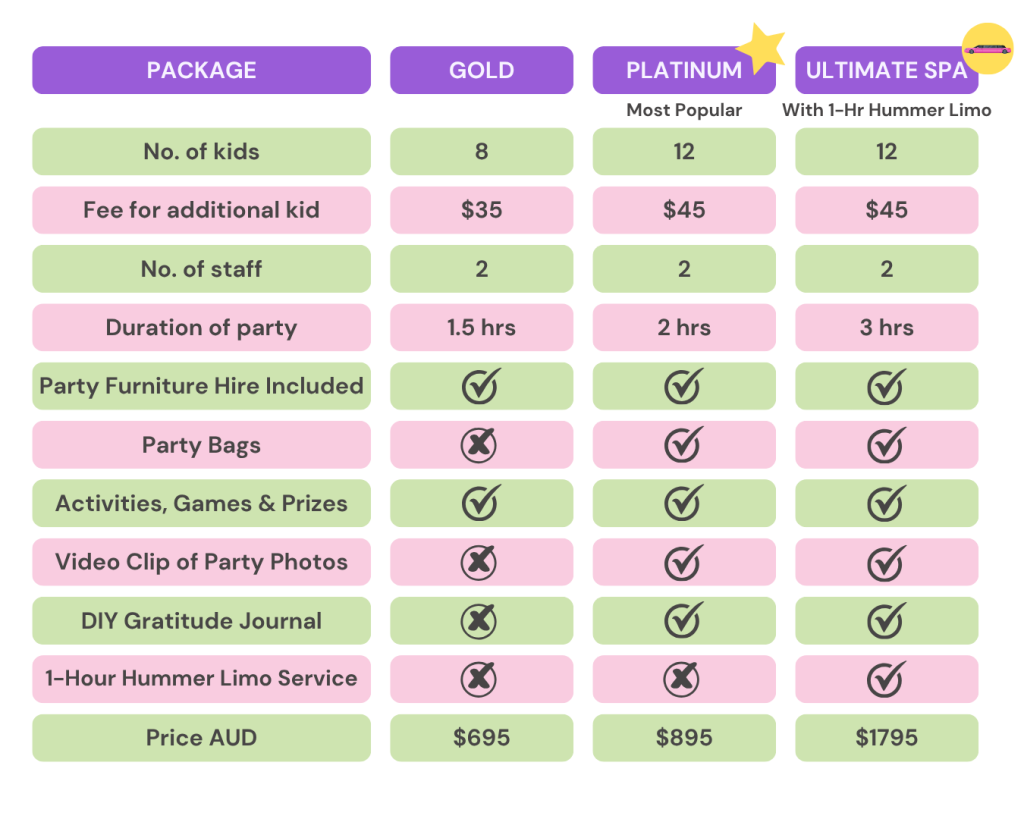This screenshot has width=1024, height=819.
Task: Click Gold's Video Clip cross icon
Action: [x=480, y=562]
